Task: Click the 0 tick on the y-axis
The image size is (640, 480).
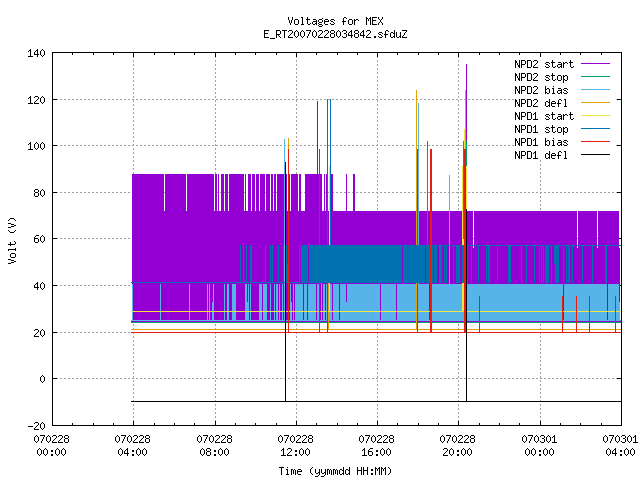Action: click(42, 379)
